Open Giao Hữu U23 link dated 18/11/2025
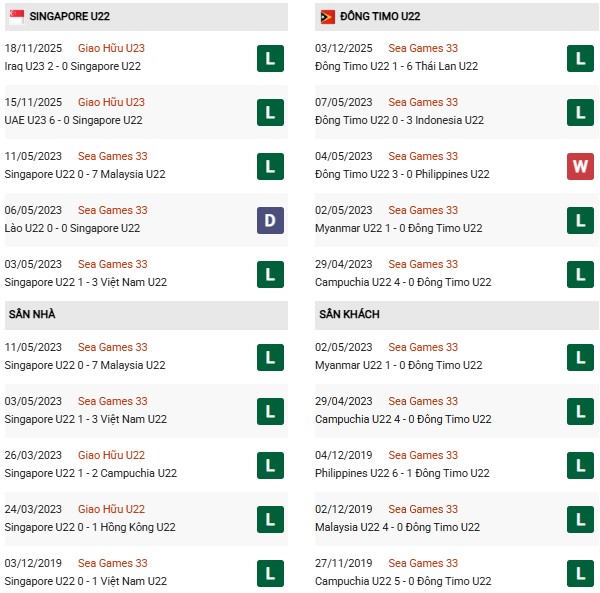The height and width of the screenshot is (593, 600). [x=111, y=48]
